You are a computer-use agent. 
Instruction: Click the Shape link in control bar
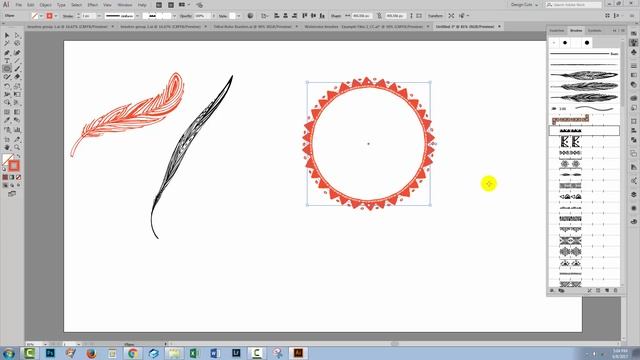pyautogui.click(x=336, y=16)
